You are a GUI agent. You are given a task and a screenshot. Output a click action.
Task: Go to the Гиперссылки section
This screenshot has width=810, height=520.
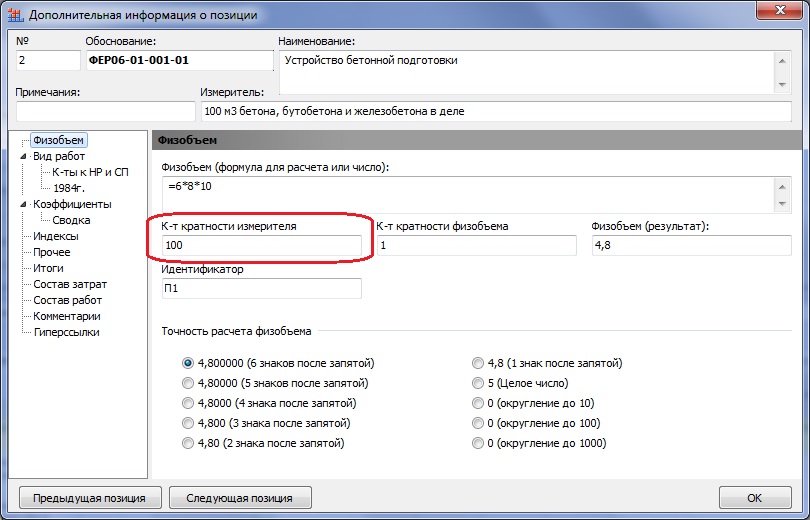pos(66,332)
